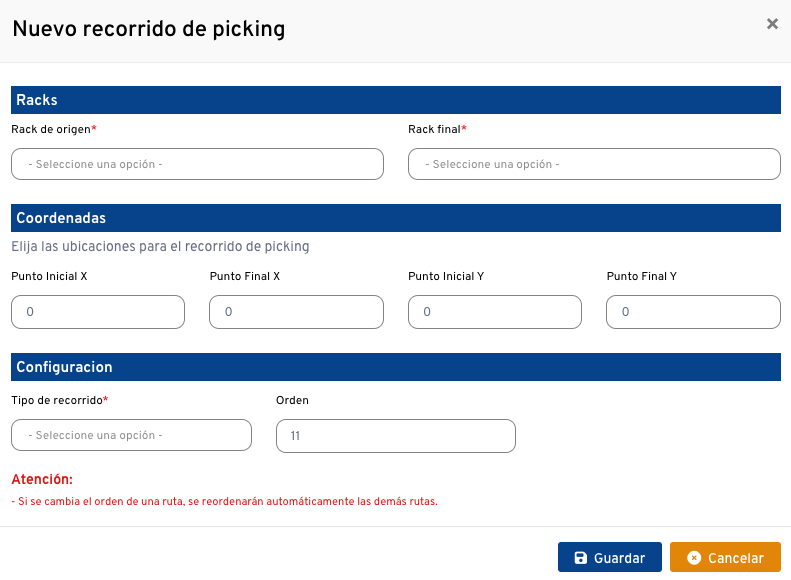The height and width of the screenshot is (580, 791).
Task: Open the Rack de origen dropdown
Action: (197, 164)
